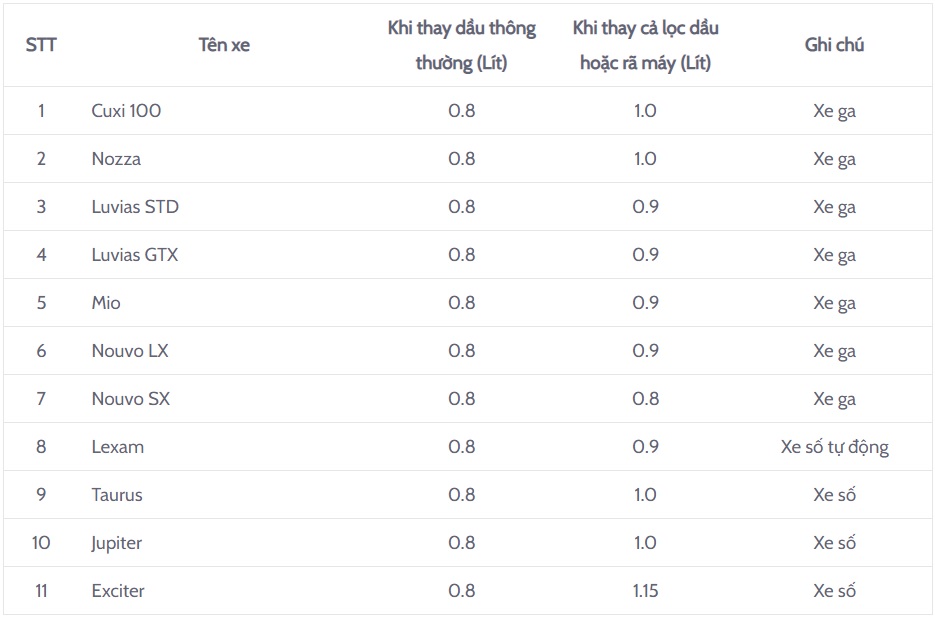
Task: Click 'Khi thay cả lọc dầu' header
Action: pyautogui.click(x=646, y=45)
